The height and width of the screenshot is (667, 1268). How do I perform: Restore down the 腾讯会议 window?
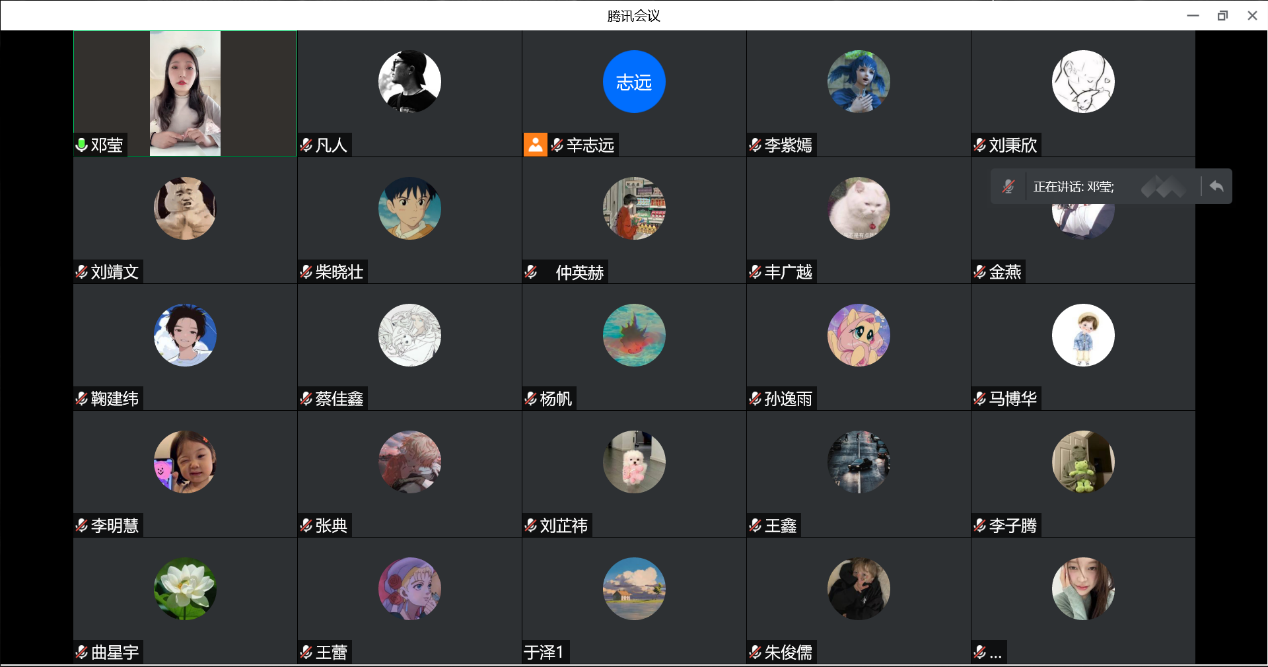(x=1222, y=15)
